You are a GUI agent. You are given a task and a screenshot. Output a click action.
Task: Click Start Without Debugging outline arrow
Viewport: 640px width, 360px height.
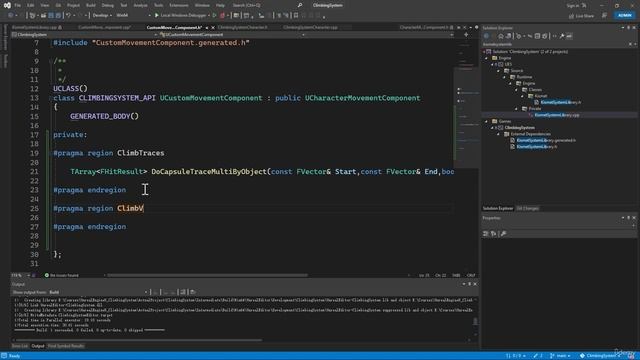tap(214, 15)
